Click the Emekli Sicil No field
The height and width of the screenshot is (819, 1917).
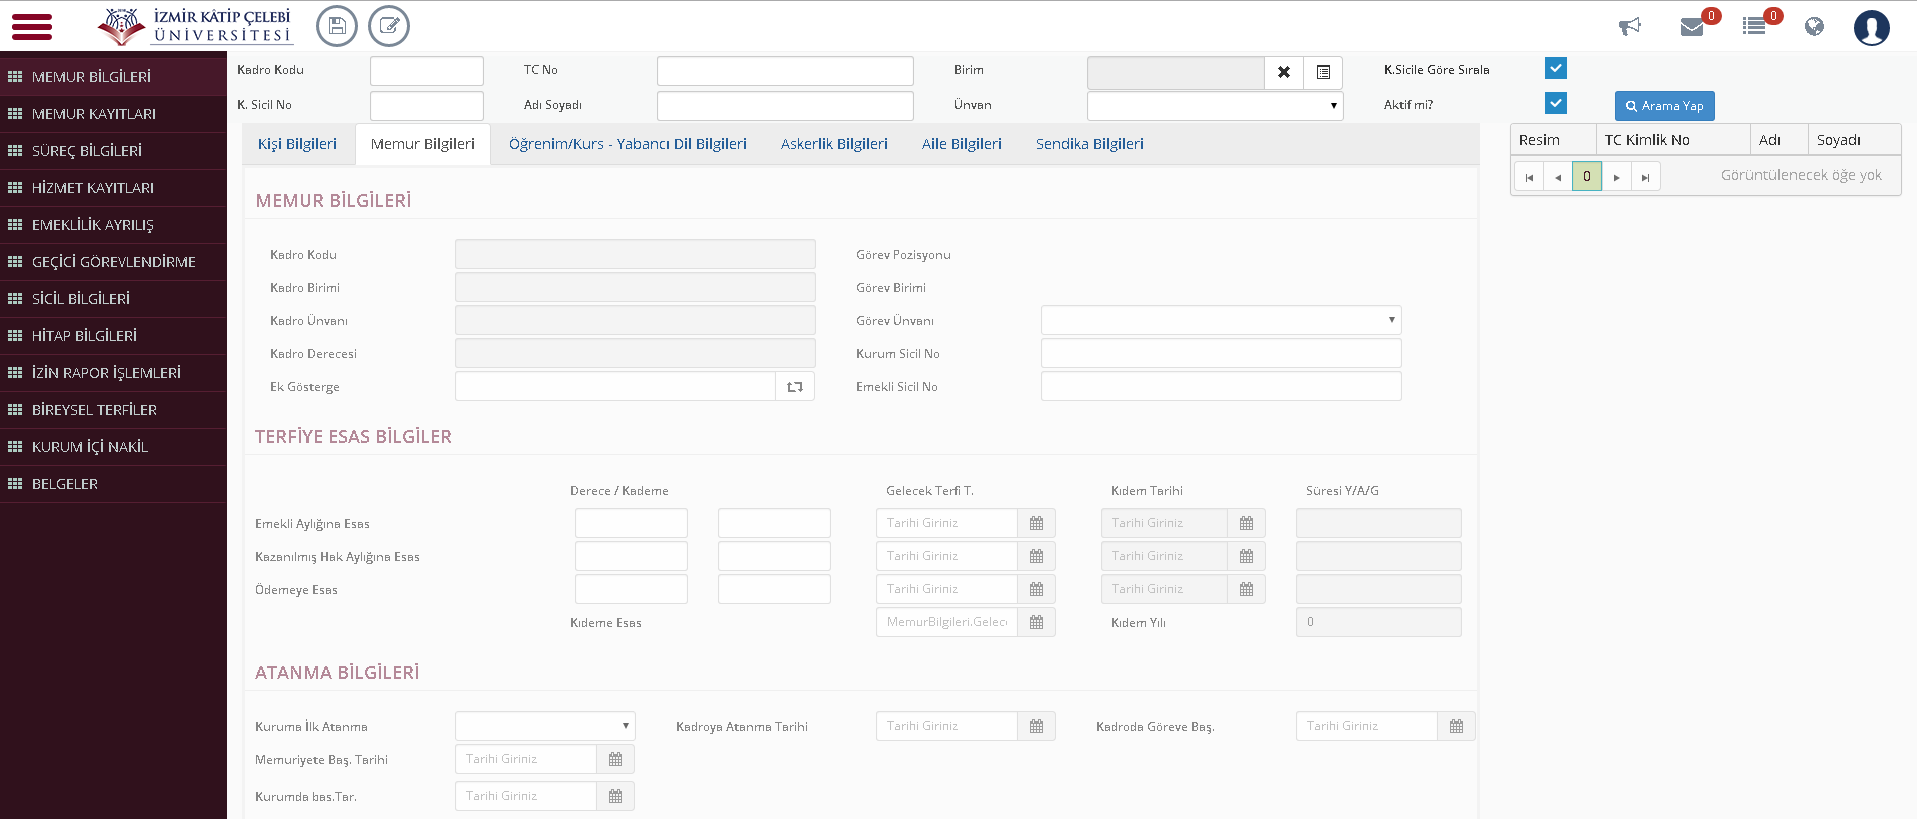click(x=1221, y=386)
